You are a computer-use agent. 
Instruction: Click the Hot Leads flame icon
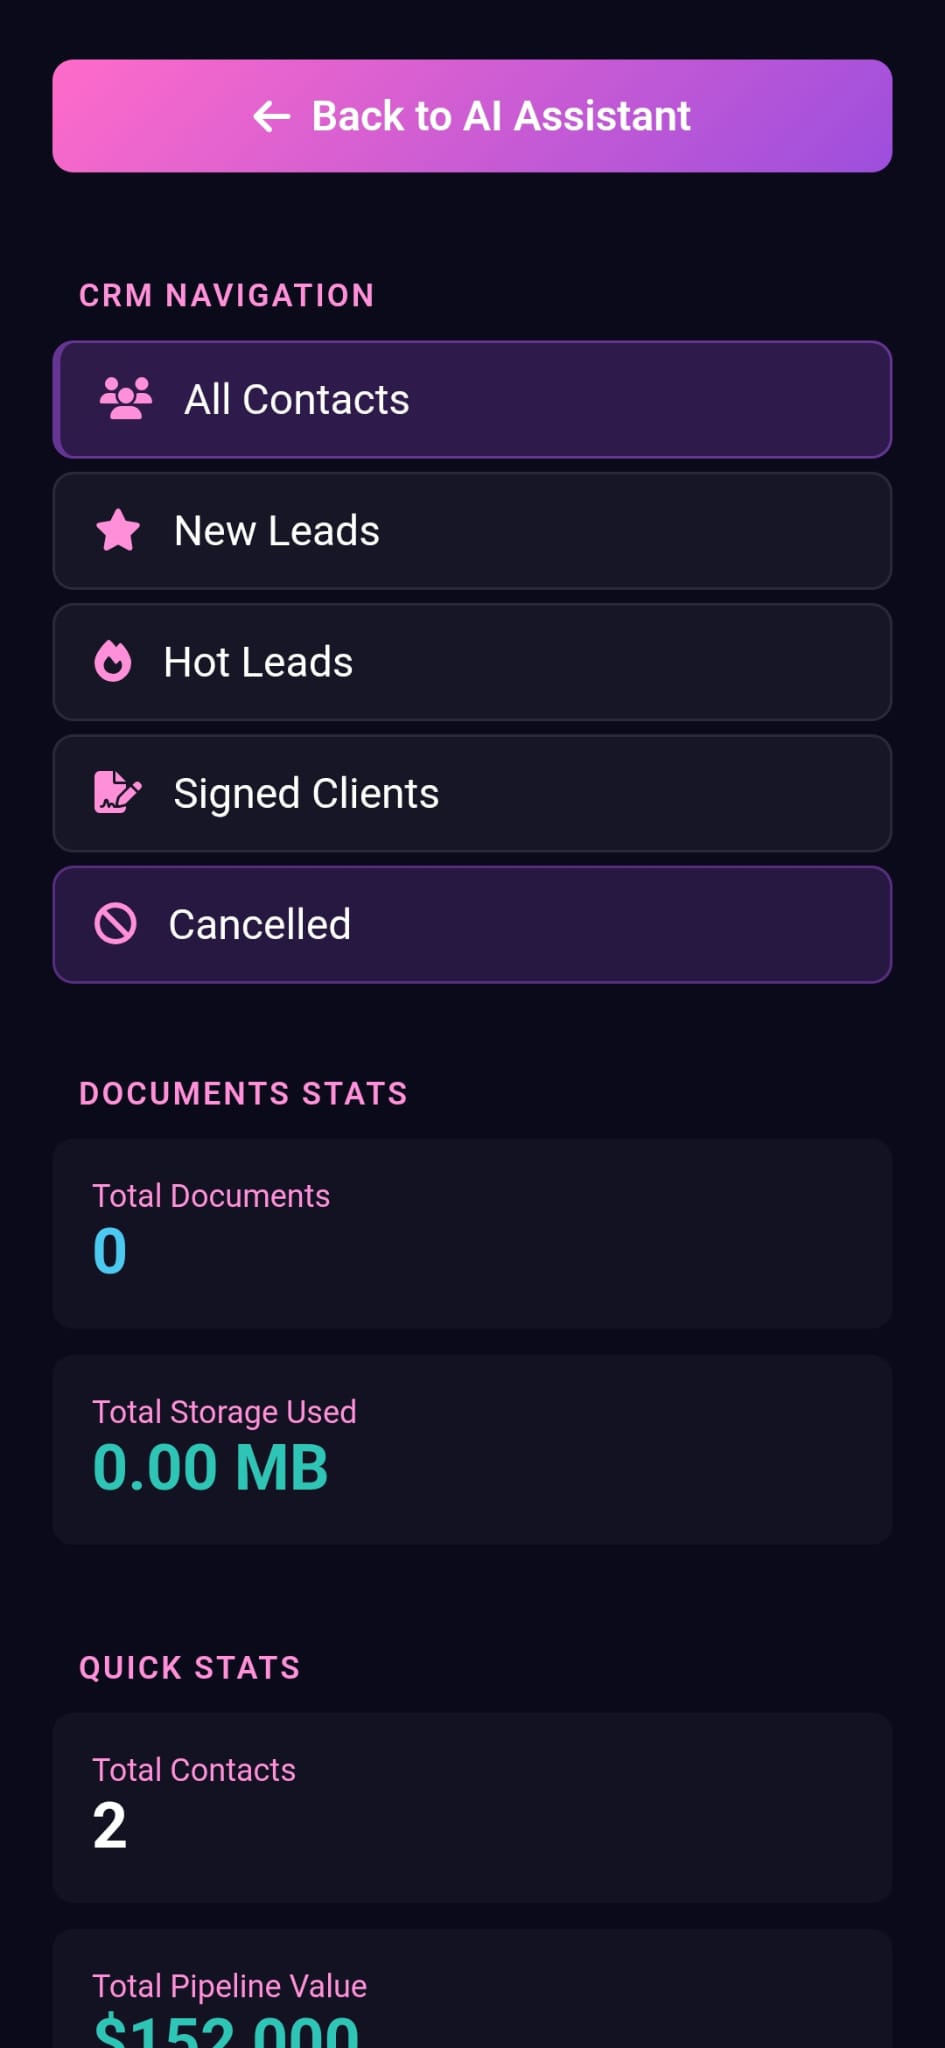pyautogui.click(x=113, y=662)
